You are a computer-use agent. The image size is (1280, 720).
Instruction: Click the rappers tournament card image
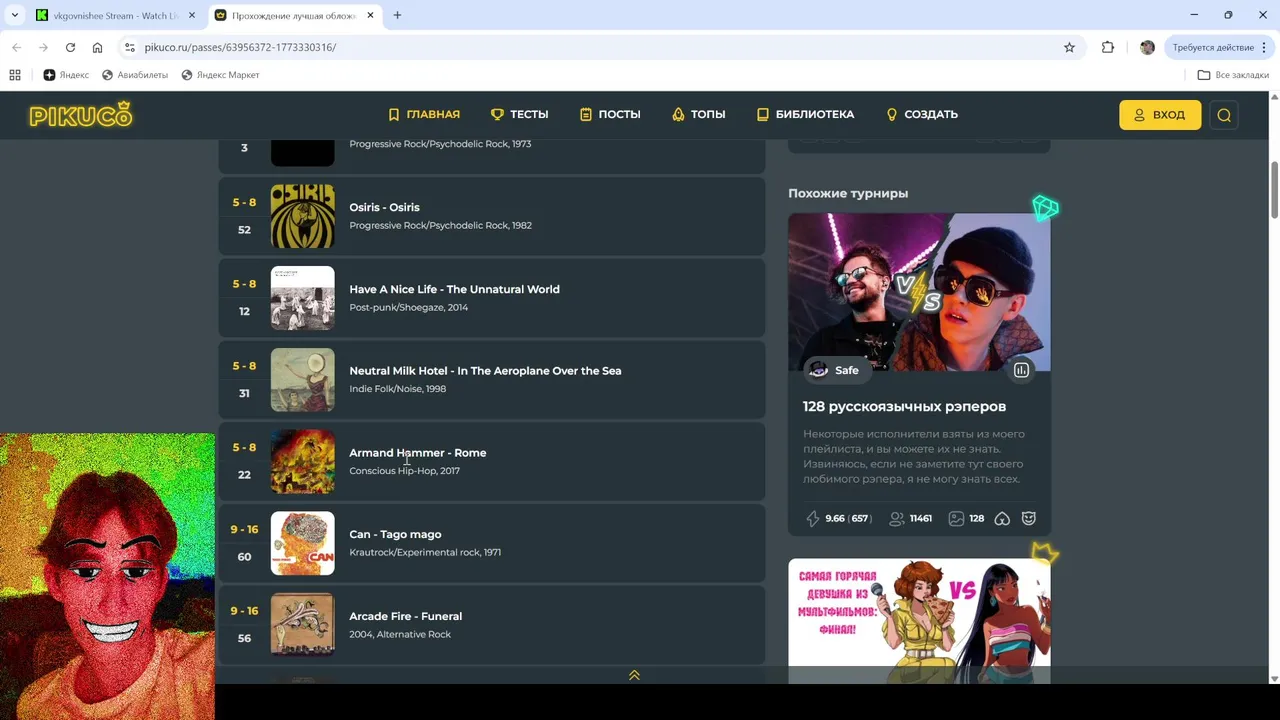point(919,292)
